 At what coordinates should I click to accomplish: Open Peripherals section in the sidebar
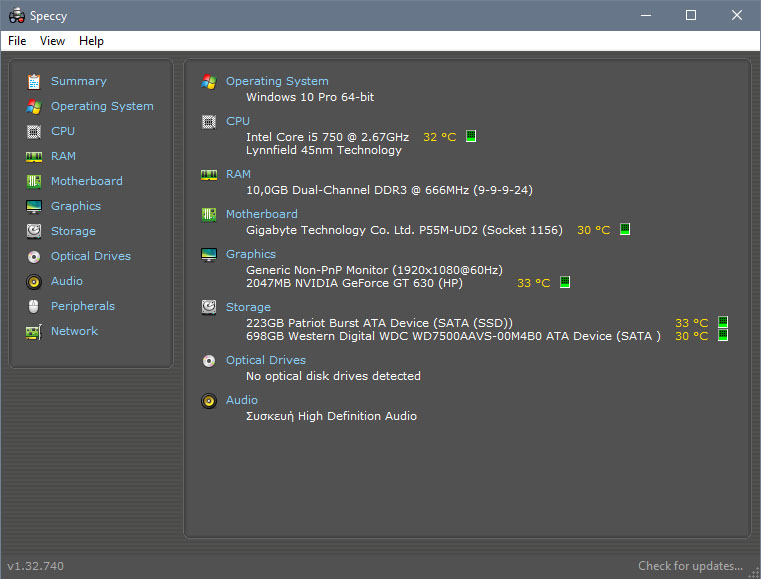pos(83,306)
